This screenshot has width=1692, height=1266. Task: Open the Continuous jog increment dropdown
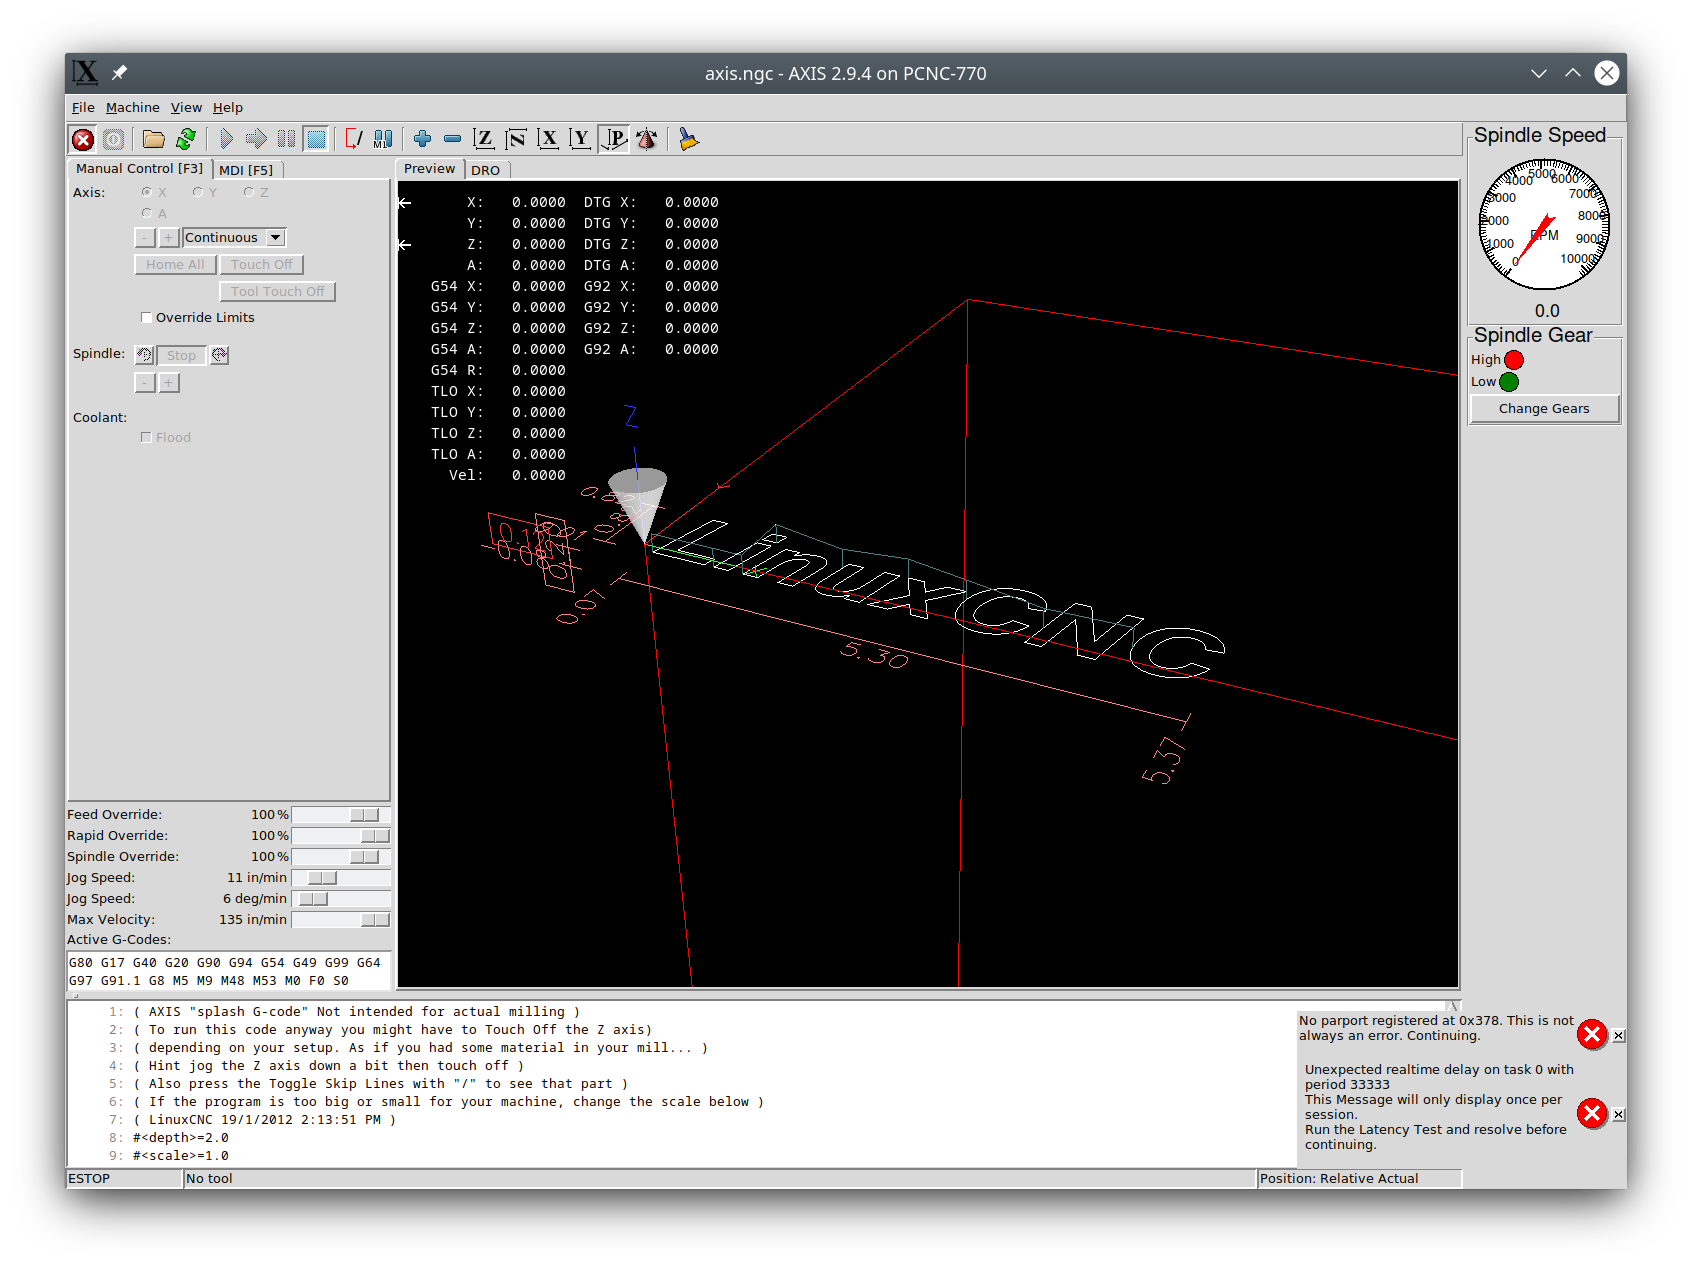click(275, 237)
